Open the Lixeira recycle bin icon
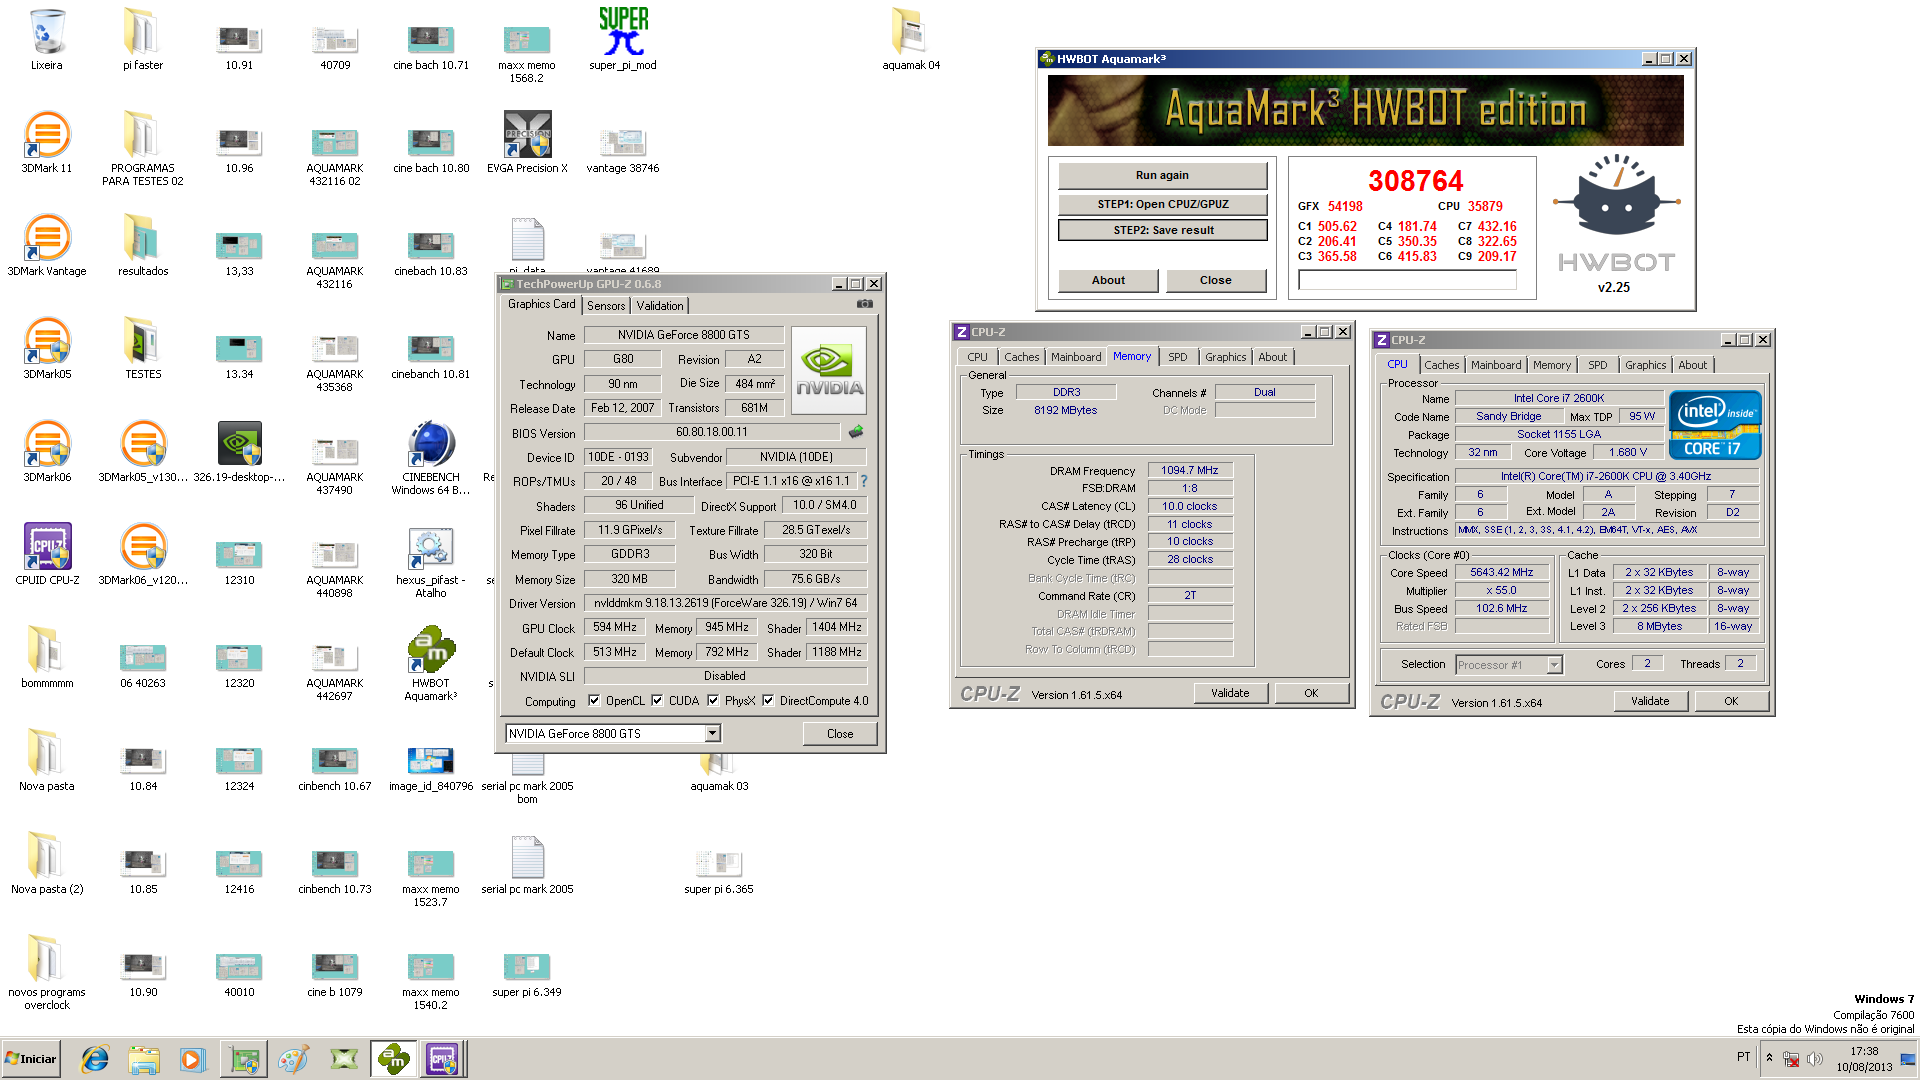This screenshot has height=1080, width=1920. point(46,33)
